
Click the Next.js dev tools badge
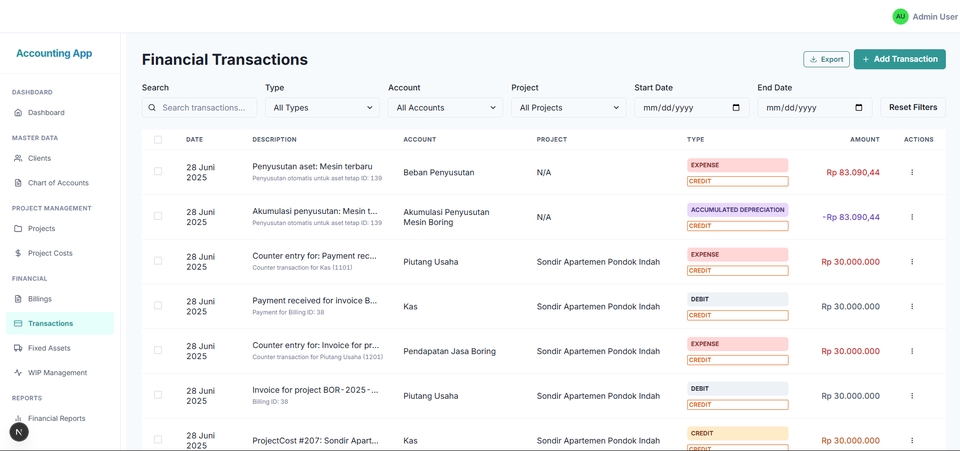pos(19,432)
